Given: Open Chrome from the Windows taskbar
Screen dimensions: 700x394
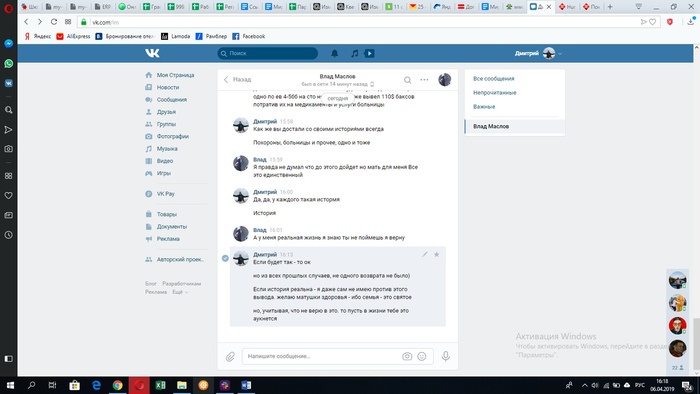Looking at the screenshot, I should click(117, 385).
